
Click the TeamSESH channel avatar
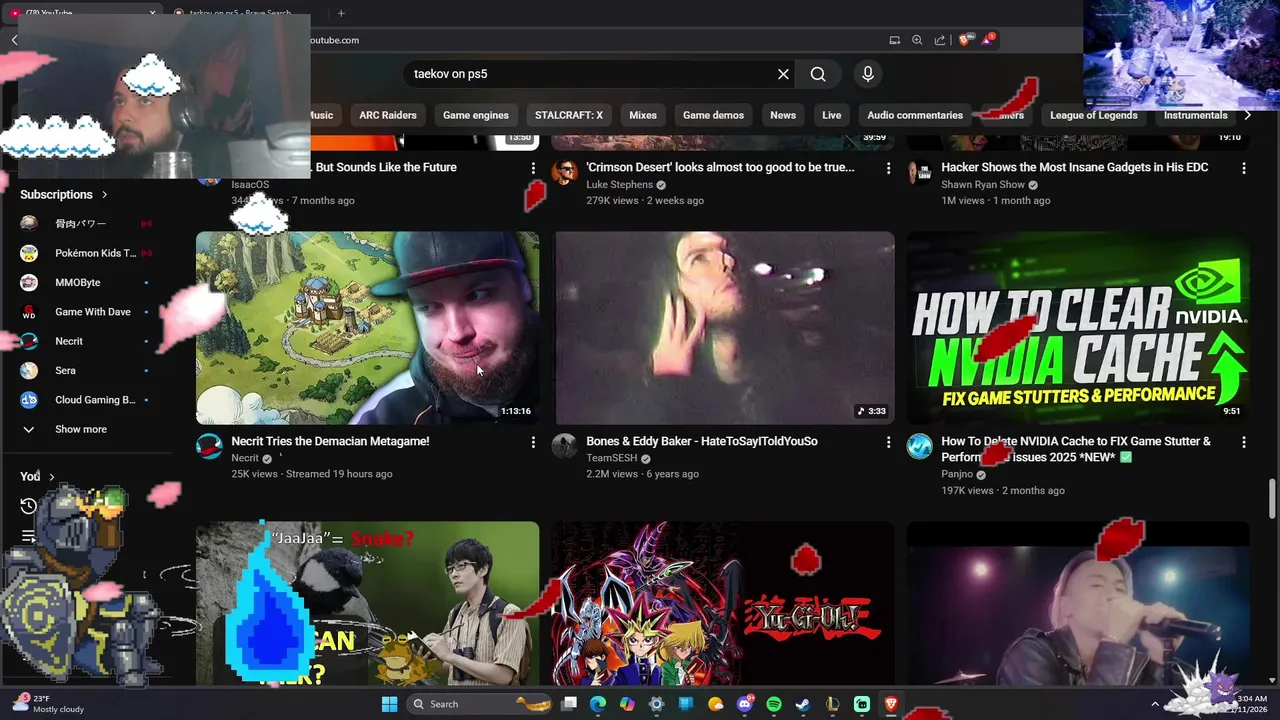click(x=564, y=446)
